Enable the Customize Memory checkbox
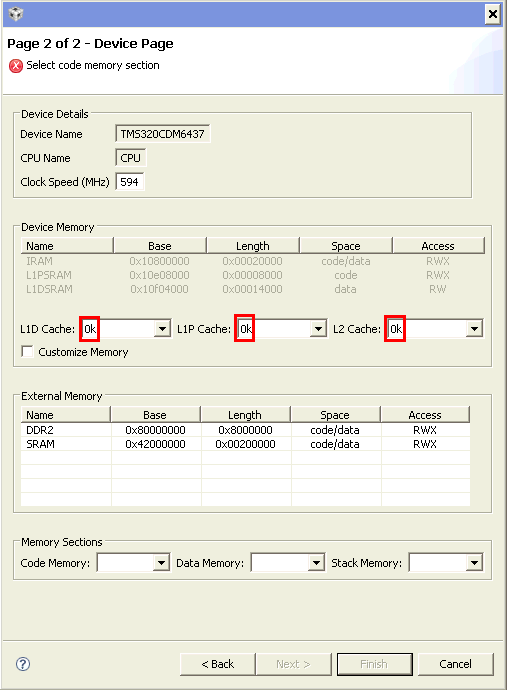The width and height of the screenshot is (507, 690). [27, 352]
